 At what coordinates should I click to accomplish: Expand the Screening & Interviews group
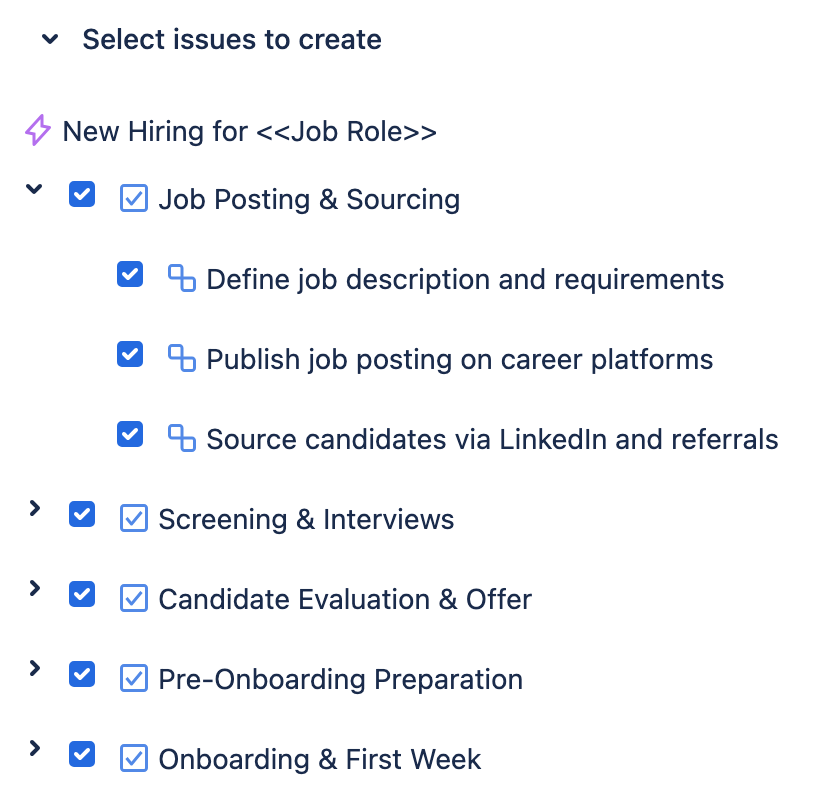(x=35, y=509)
